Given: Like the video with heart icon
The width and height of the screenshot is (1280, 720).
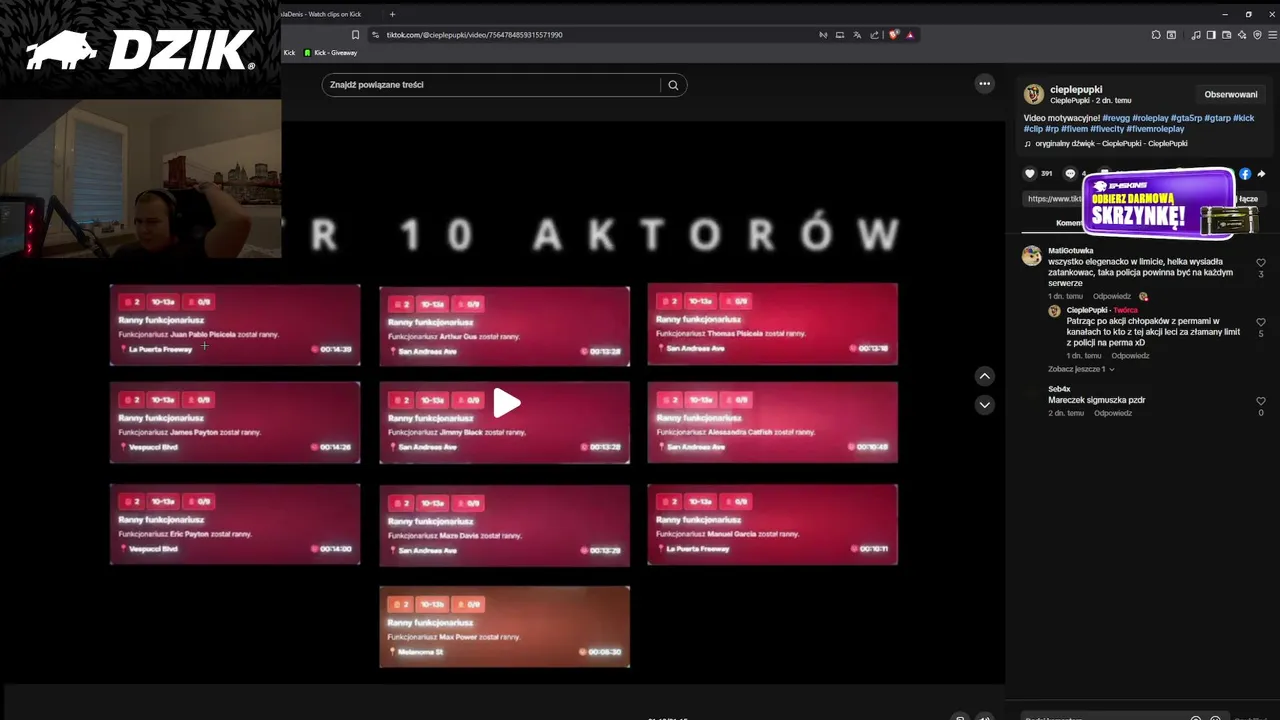Looking at the screenshot, I should 1030,173.
